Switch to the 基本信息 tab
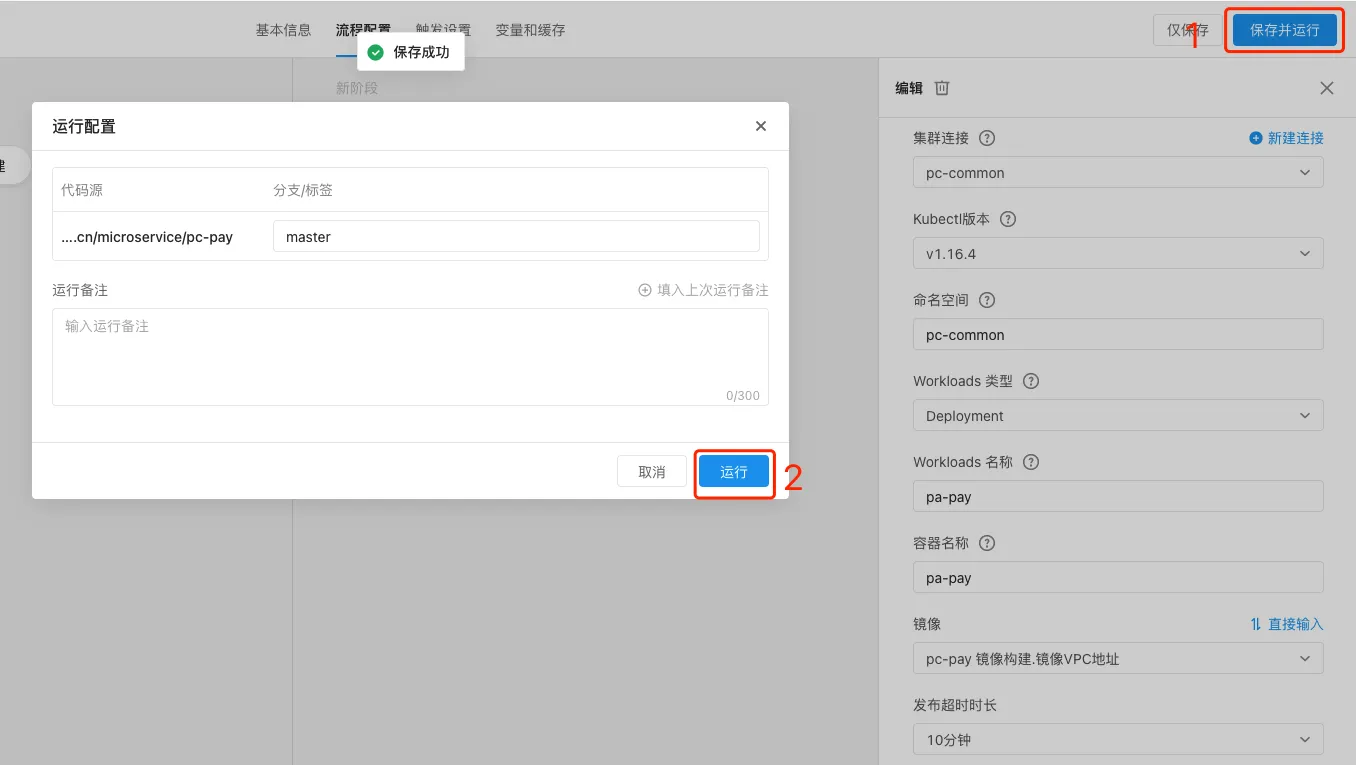 tap(284, 30)
